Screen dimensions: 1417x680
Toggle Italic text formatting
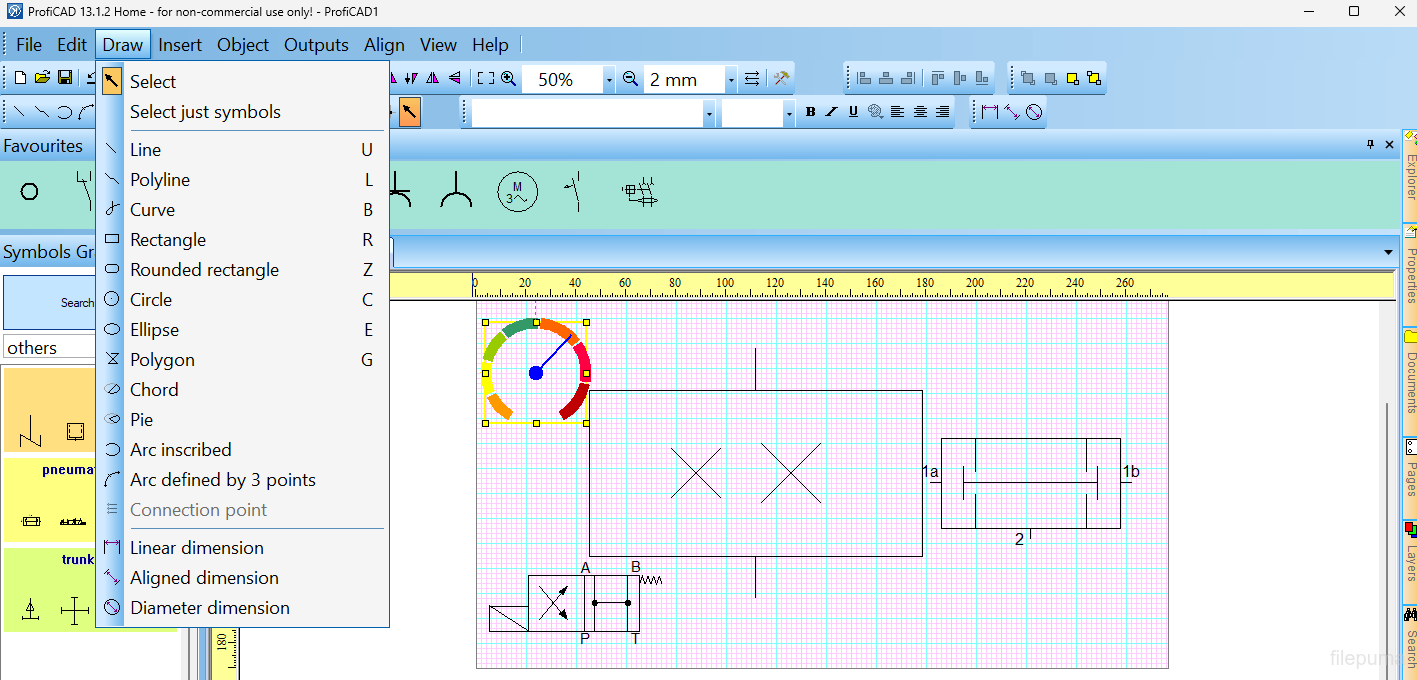click(831, 113)
